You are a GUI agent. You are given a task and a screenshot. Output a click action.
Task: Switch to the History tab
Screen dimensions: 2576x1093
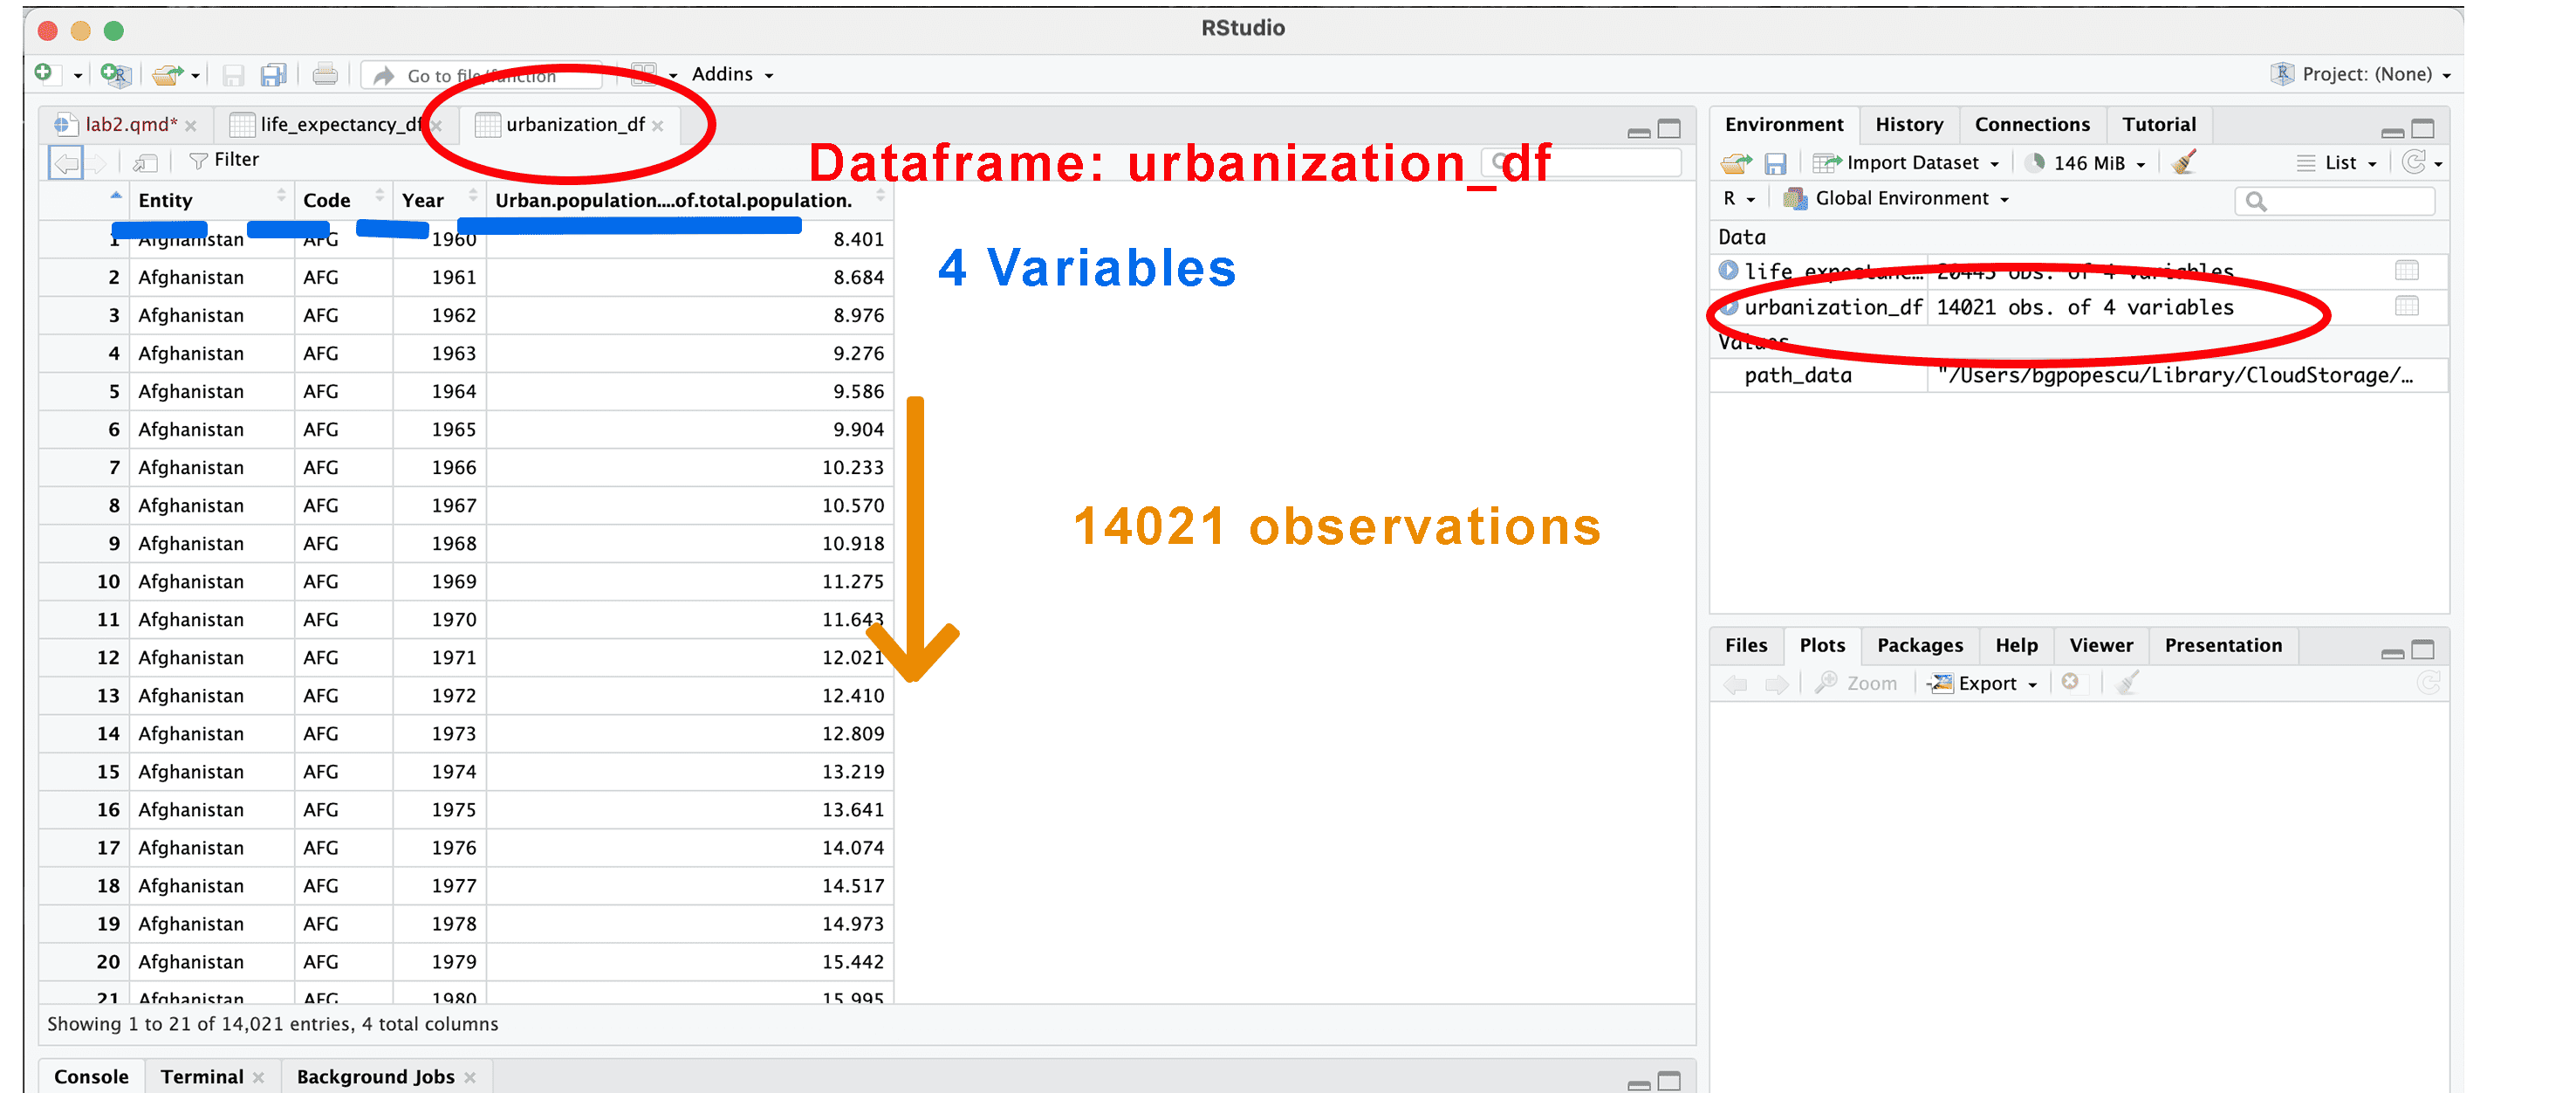1908,124
